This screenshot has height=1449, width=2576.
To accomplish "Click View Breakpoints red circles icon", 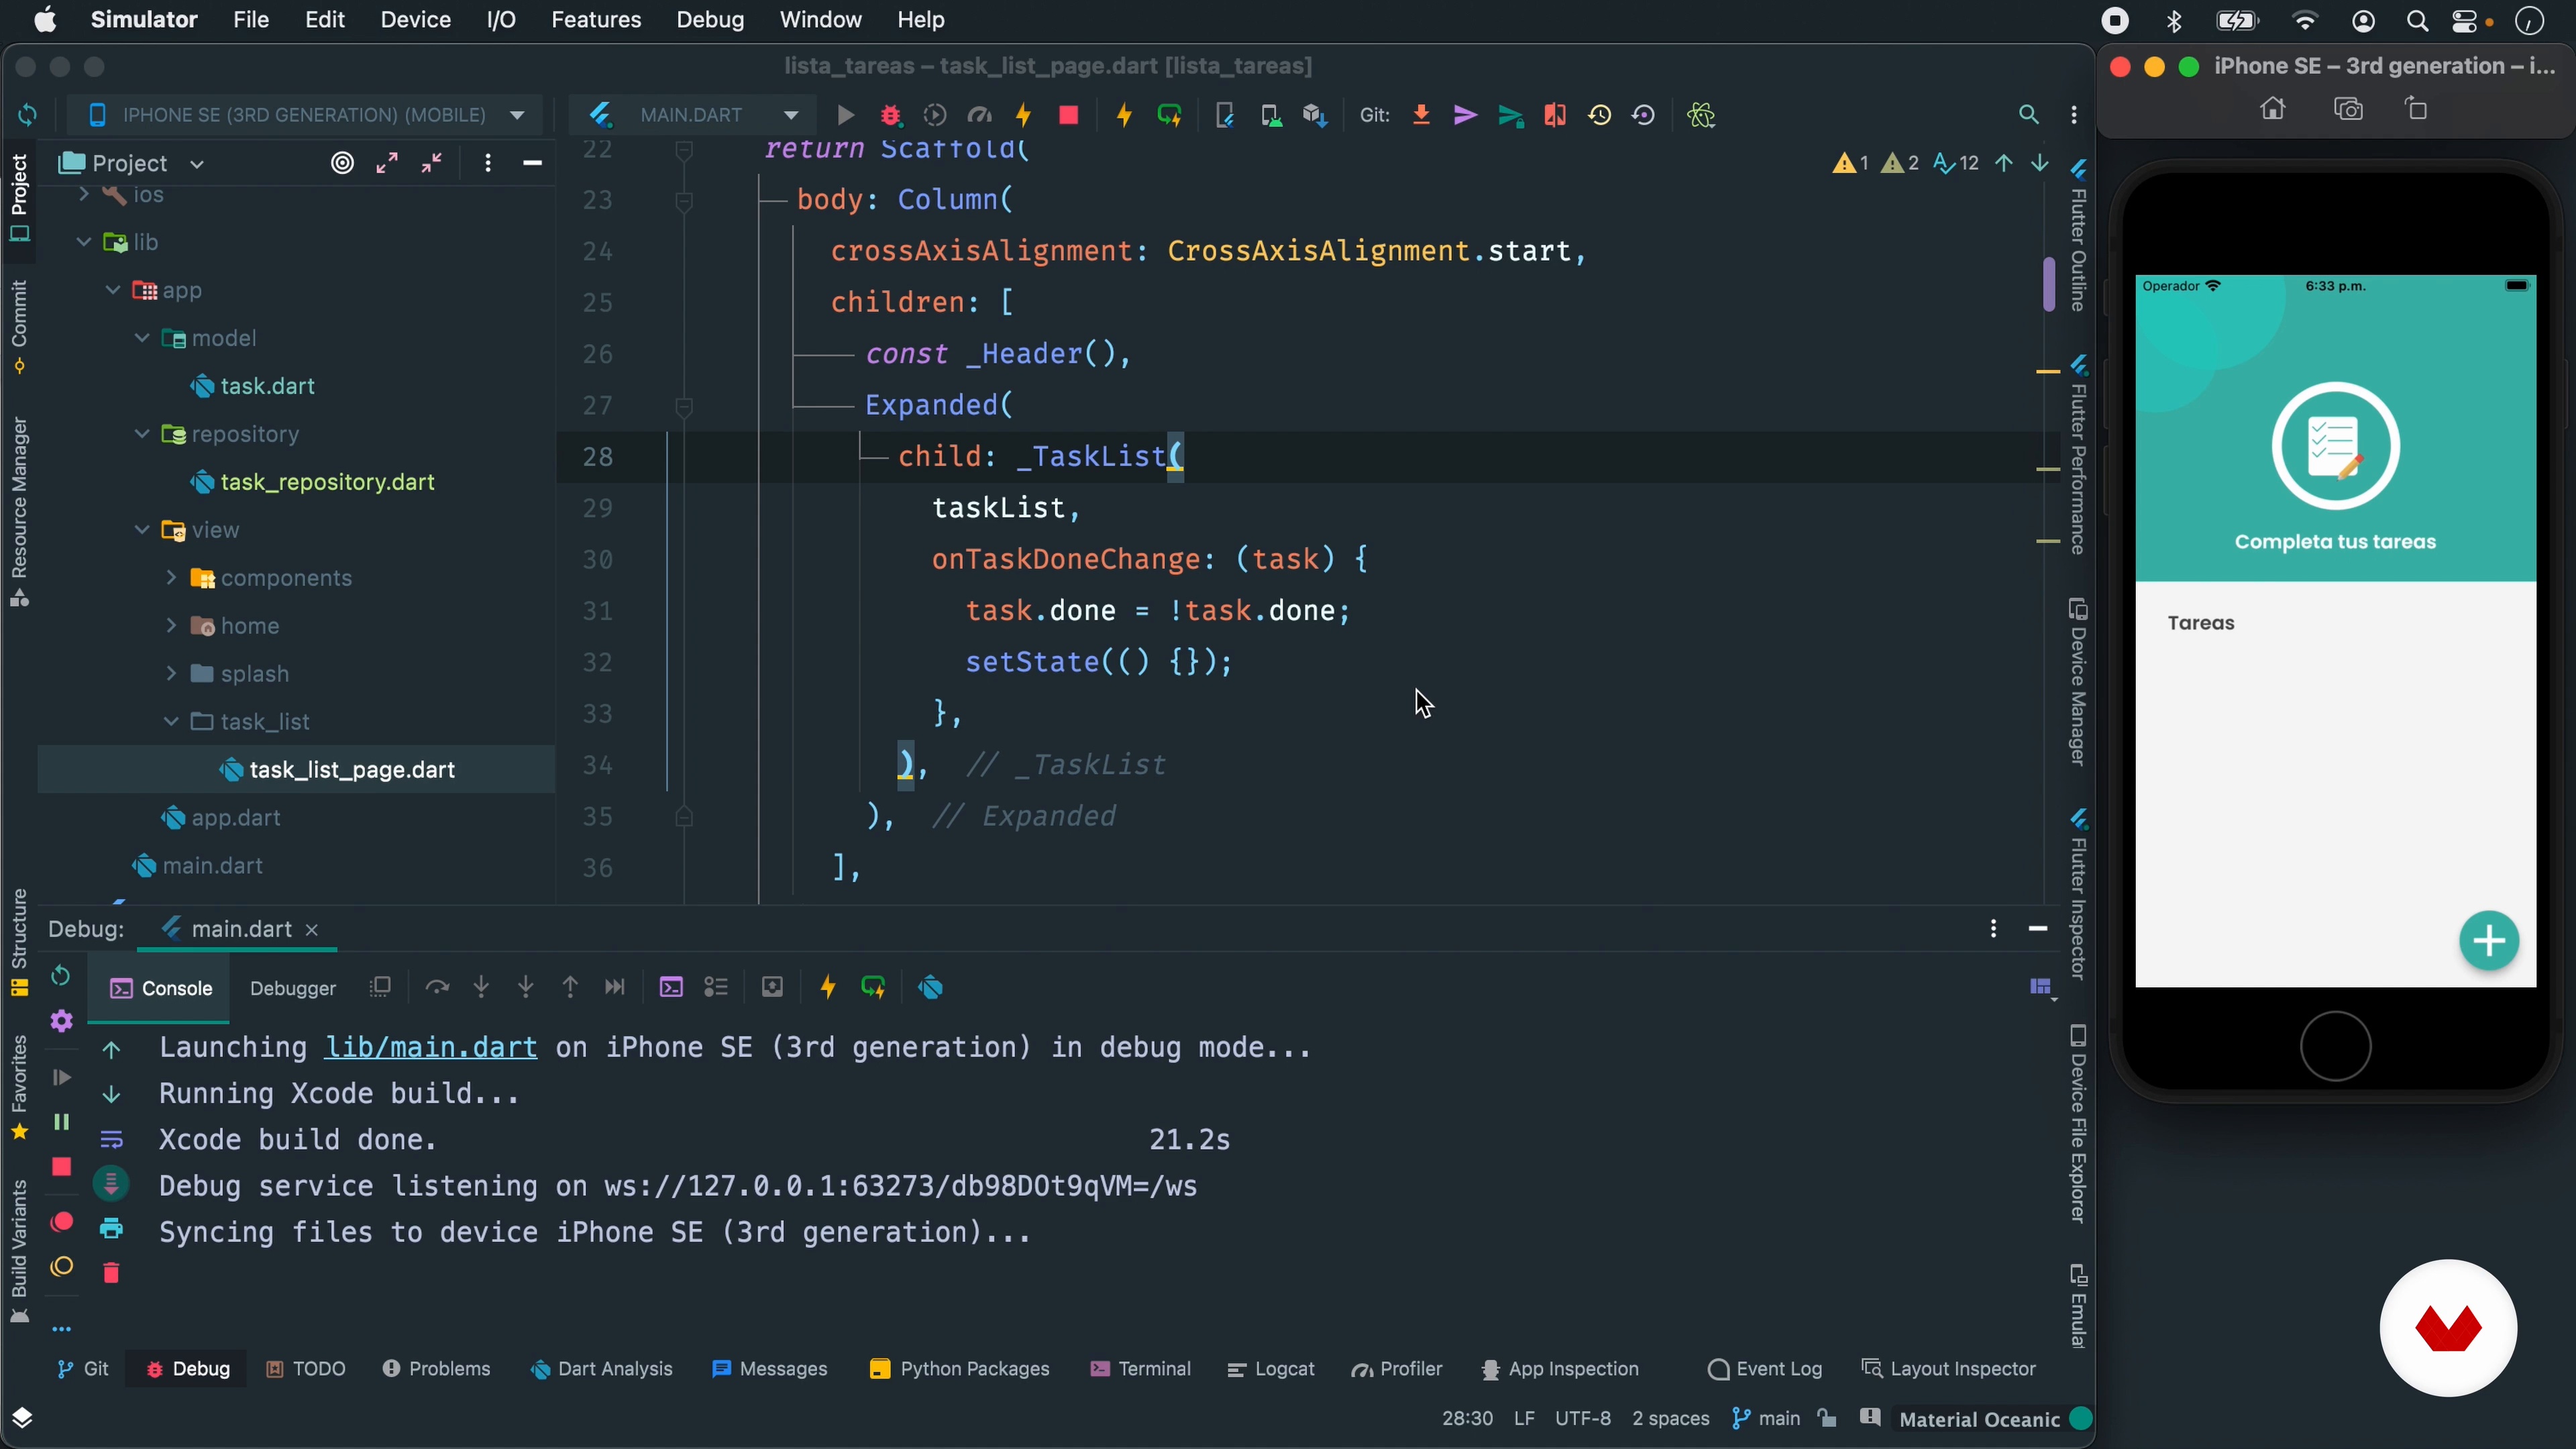I will click(61, 1222).
